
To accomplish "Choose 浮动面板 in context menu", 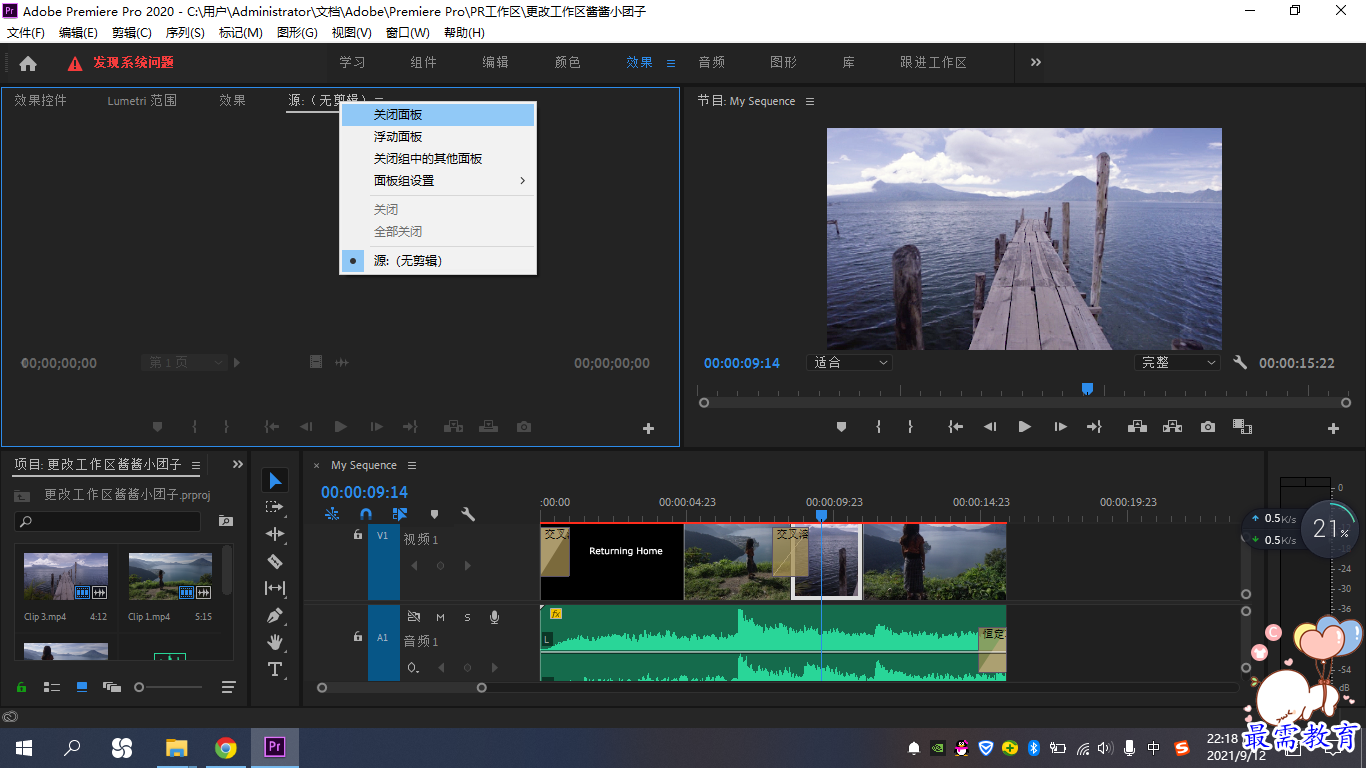I will point(438,137).
